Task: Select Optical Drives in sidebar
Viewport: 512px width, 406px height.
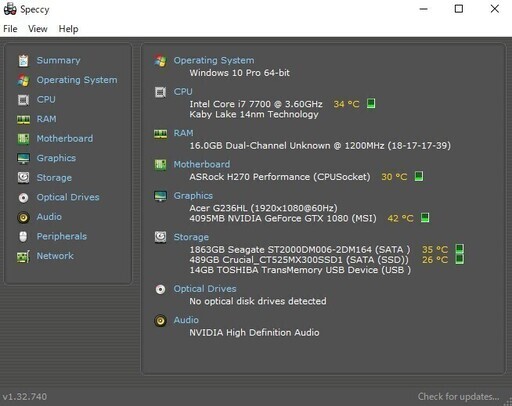Action: (68, 197)
